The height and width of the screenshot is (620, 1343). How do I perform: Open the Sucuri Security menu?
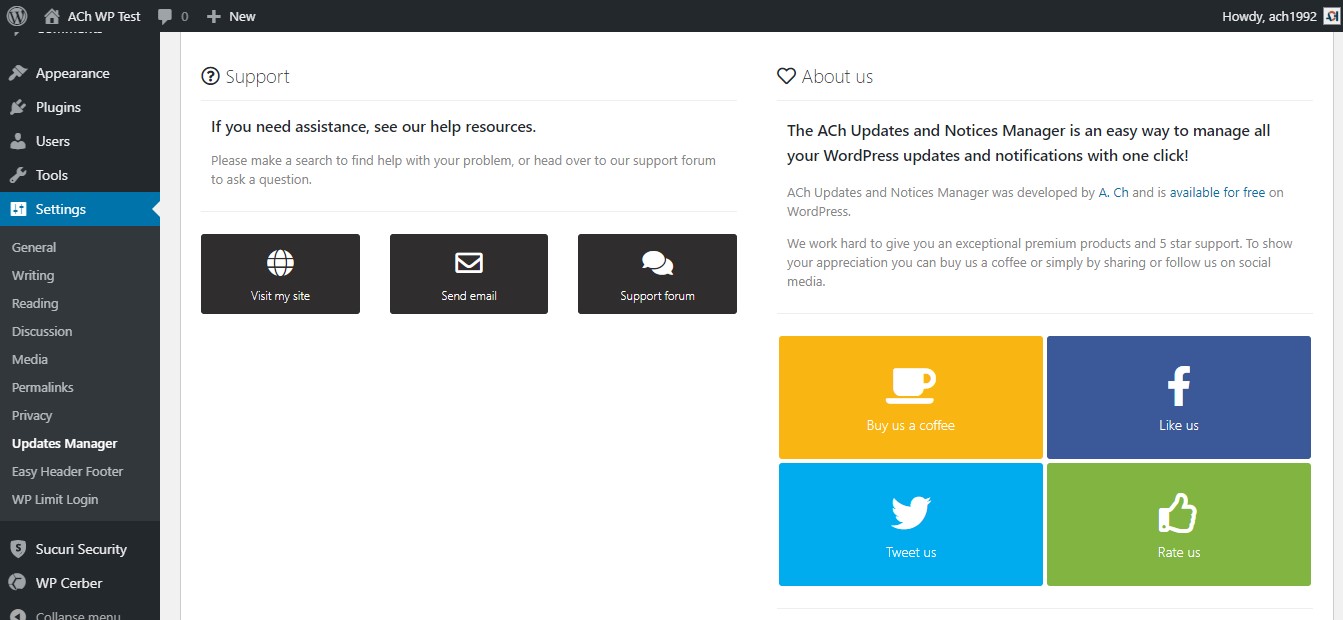click(80, 549)
